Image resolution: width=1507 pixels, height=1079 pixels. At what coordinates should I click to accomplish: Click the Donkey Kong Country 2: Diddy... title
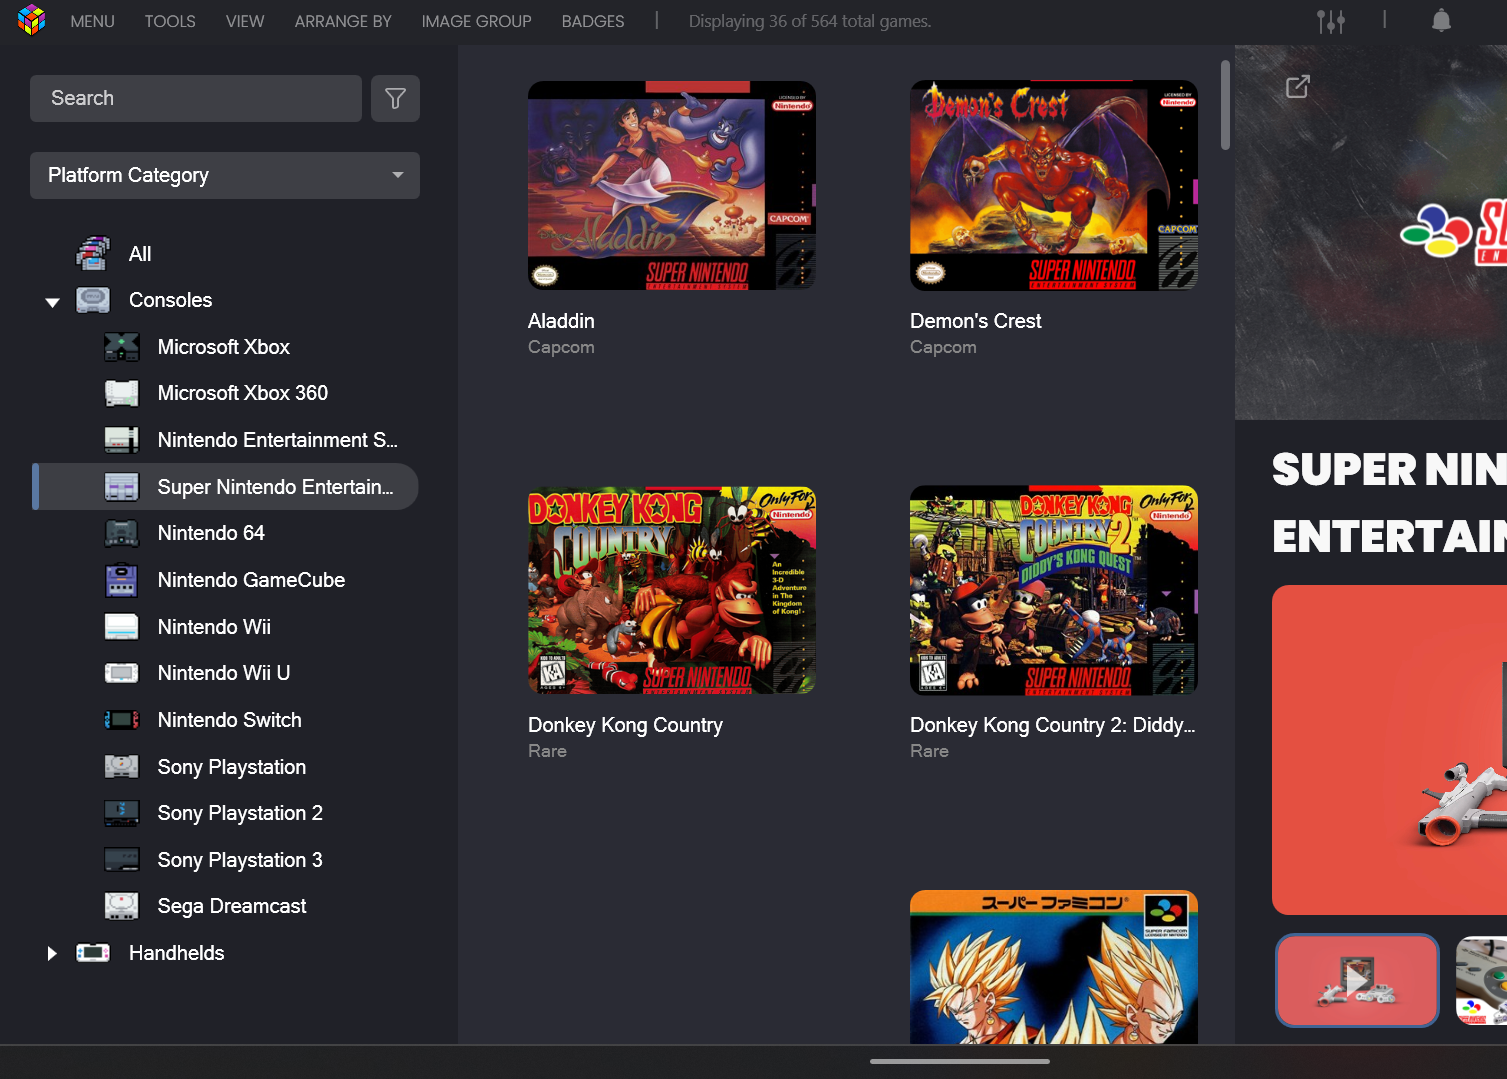[x=1053, y=725]
